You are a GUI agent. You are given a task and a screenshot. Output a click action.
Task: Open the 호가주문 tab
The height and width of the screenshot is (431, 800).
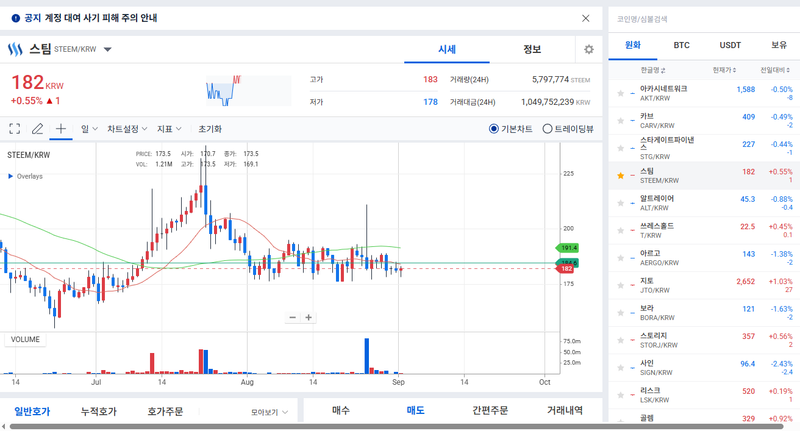click(x=165, y=411)
